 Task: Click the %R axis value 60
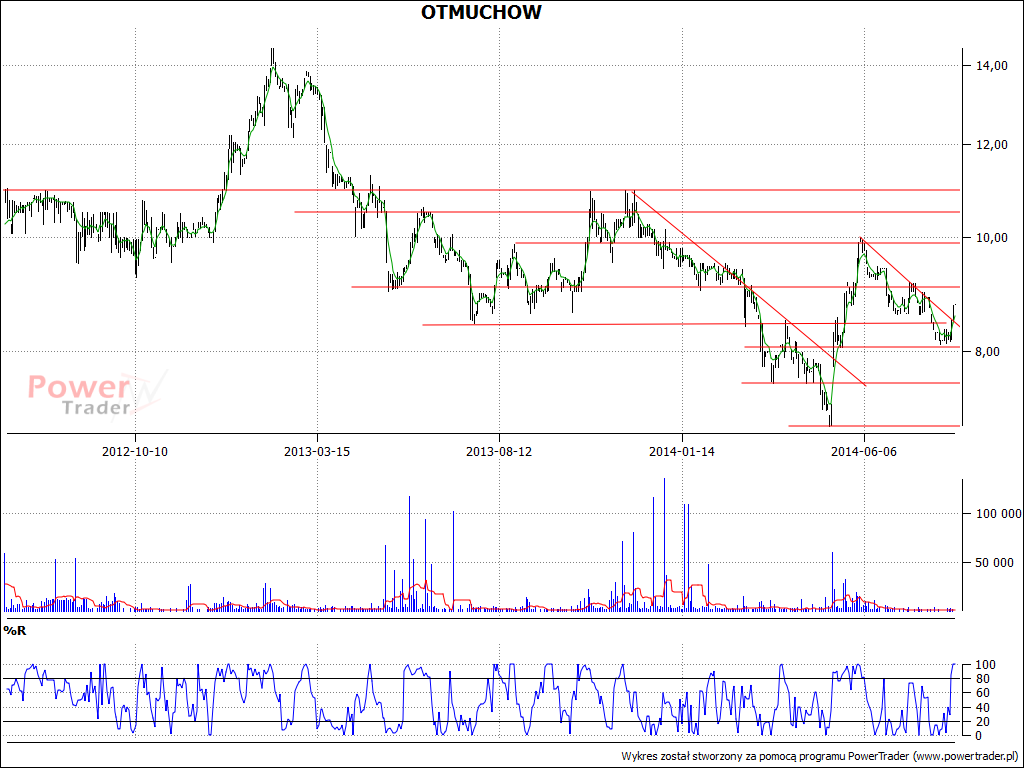984,693
